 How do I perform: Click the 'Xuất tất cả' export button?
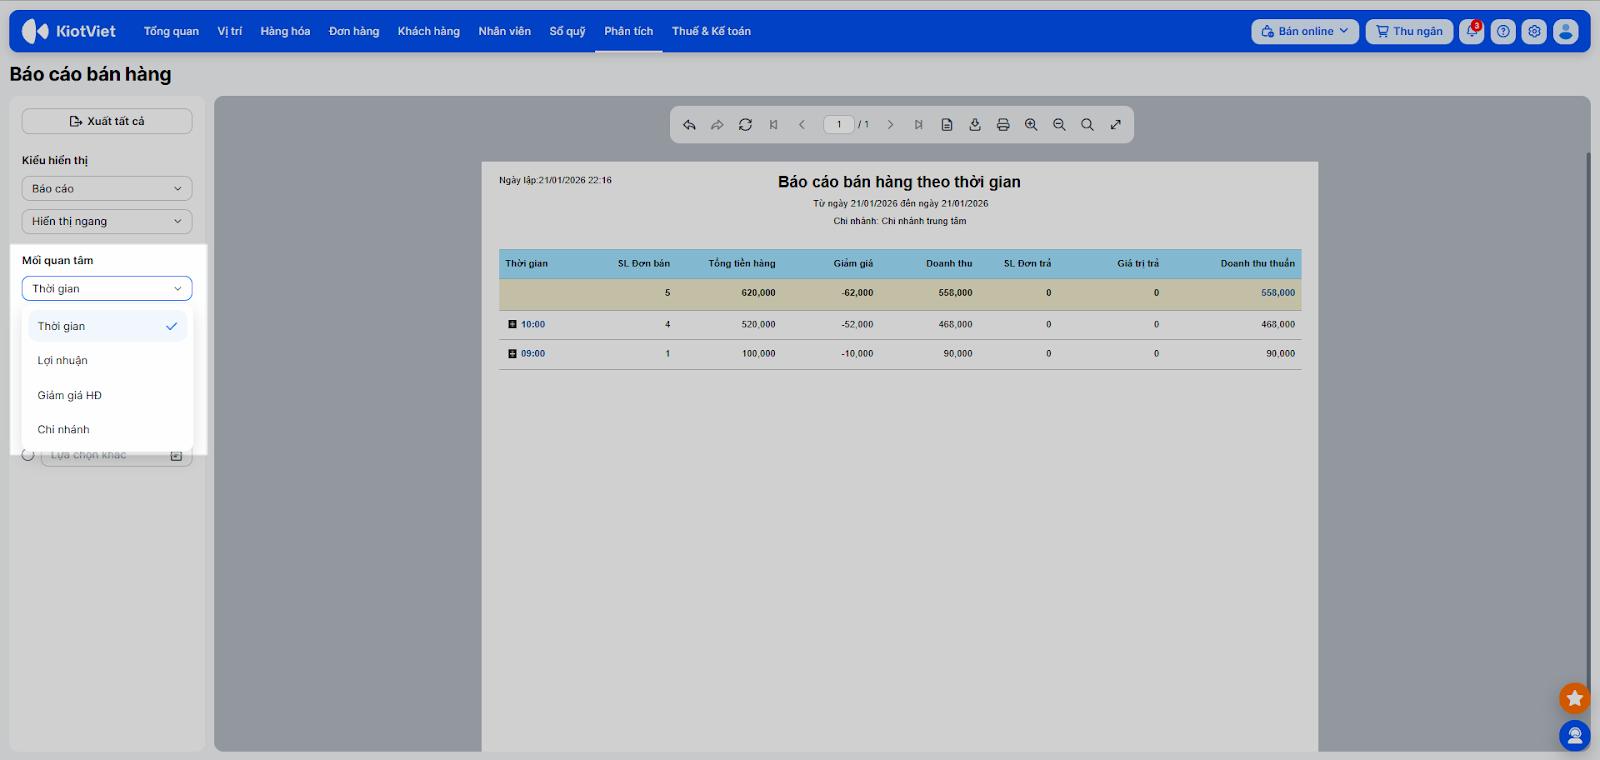(x=107, y=121)
